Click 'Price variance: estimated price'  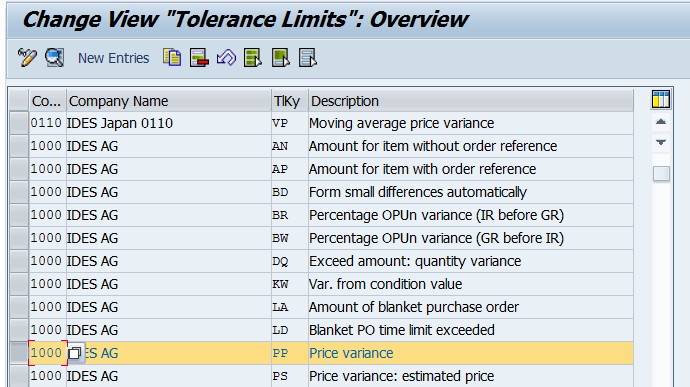pyautogui.click(x=401, y=376)
